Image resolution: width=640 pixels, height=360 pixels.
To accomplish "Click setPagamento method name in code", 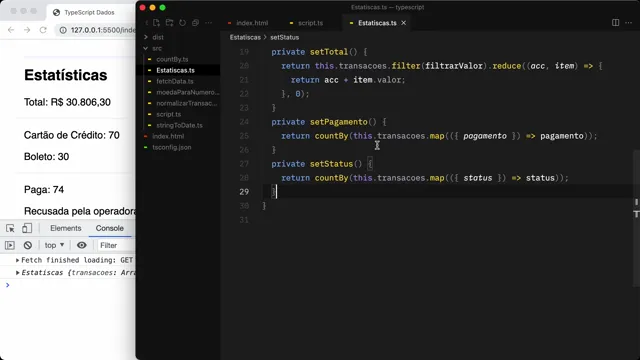I will pyautogui.click(x=338, y=122).
